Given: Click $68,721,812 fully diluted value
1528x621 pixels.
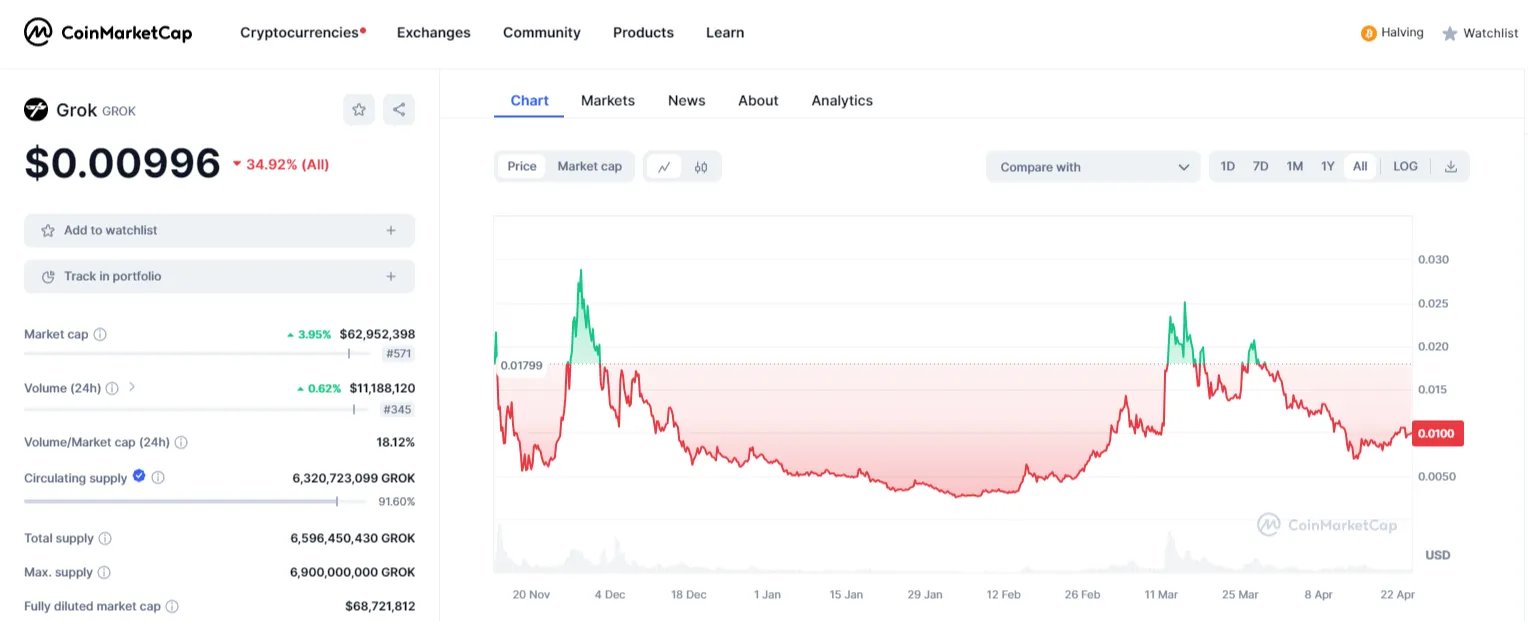Looking at the screenshot, I should tap(380, 606).
